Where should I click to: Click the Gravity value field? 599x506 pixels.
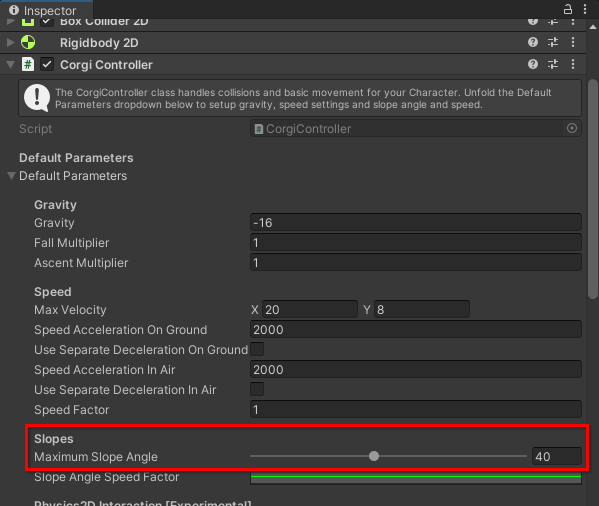(416, 222)
